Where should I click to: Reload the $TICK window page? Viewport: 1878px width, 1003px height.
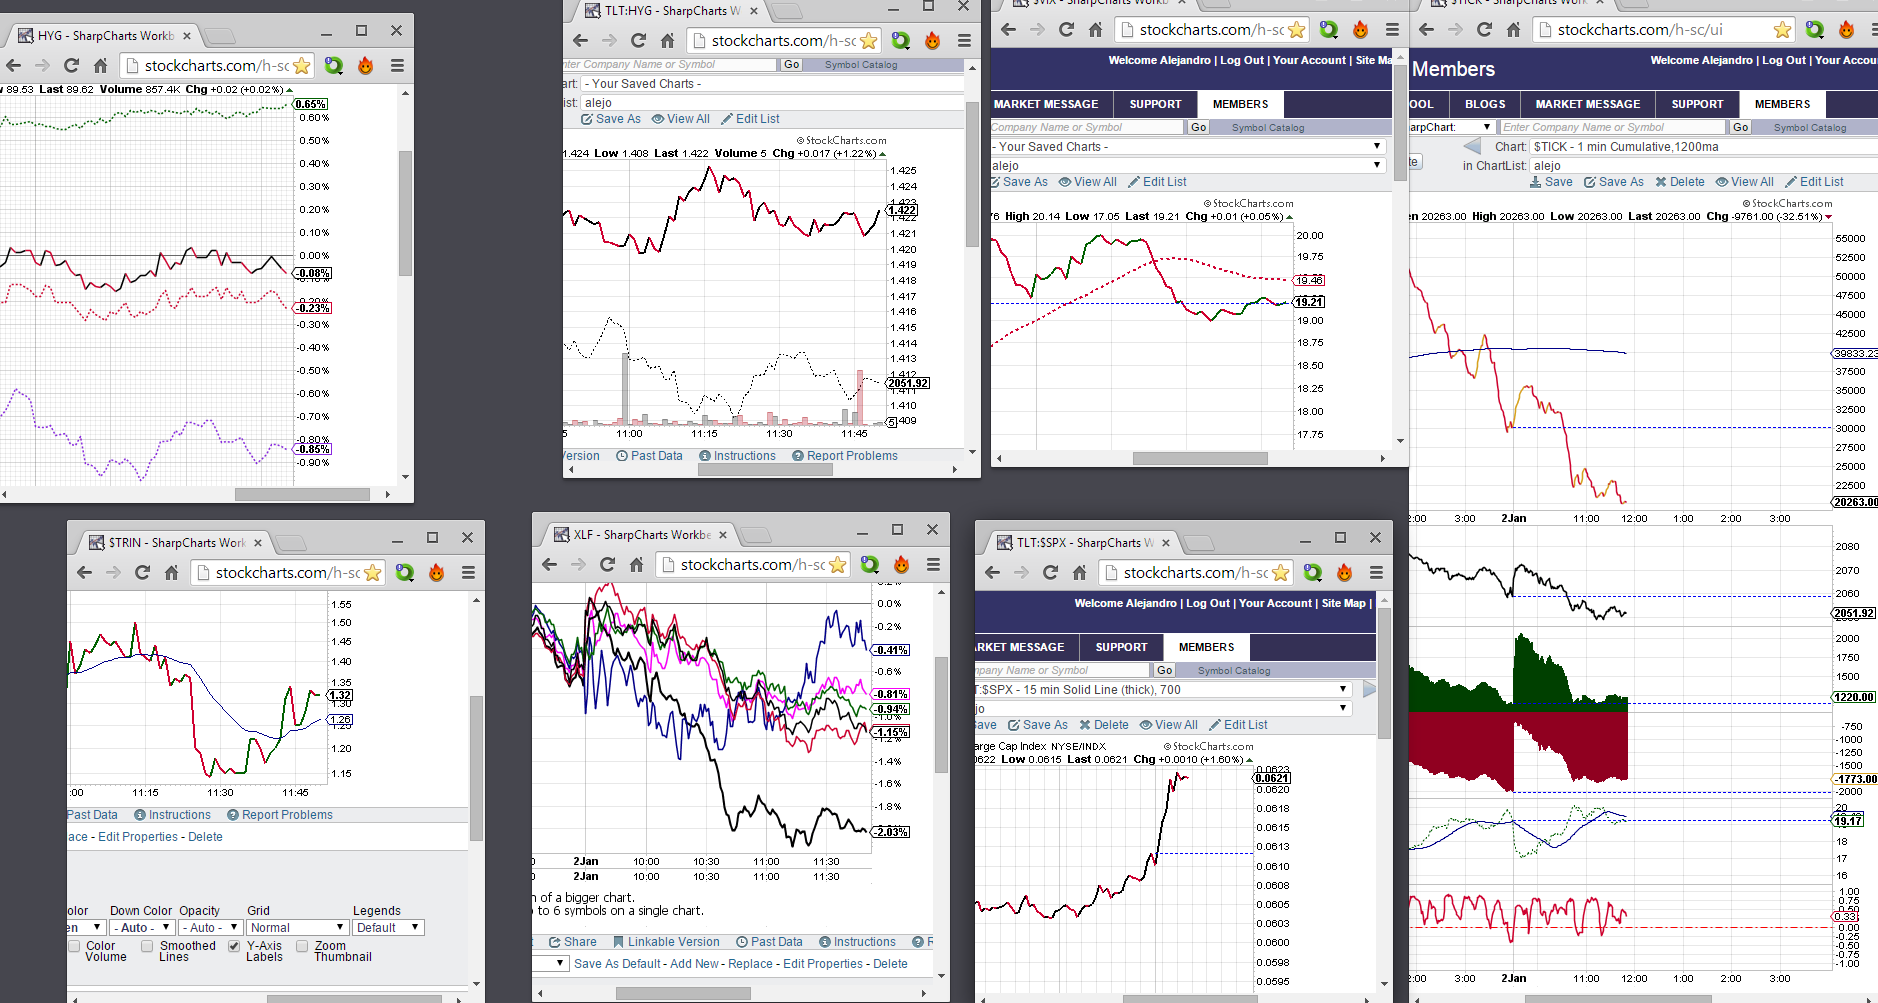[1484, 30]
